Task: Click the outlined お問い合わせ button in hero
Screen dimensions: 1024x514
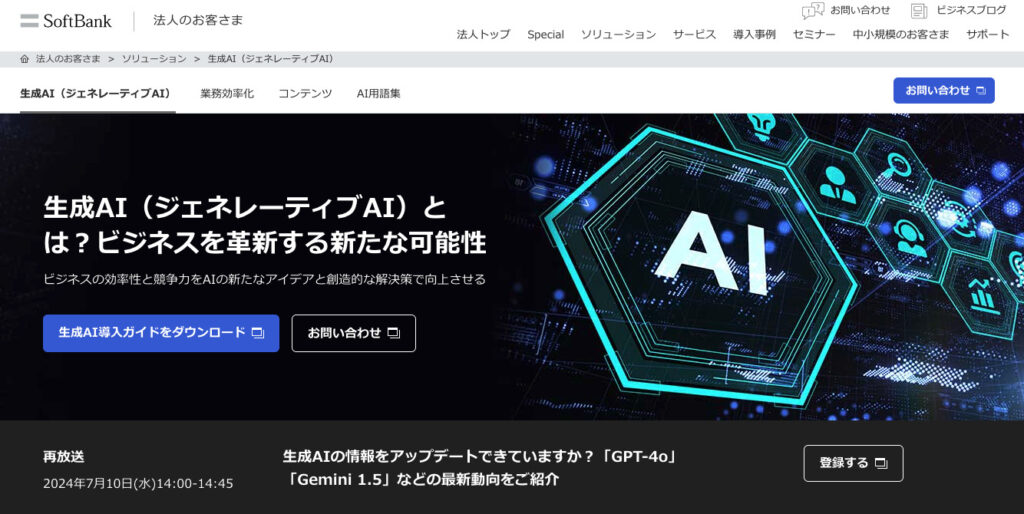Action: (353, 333)
